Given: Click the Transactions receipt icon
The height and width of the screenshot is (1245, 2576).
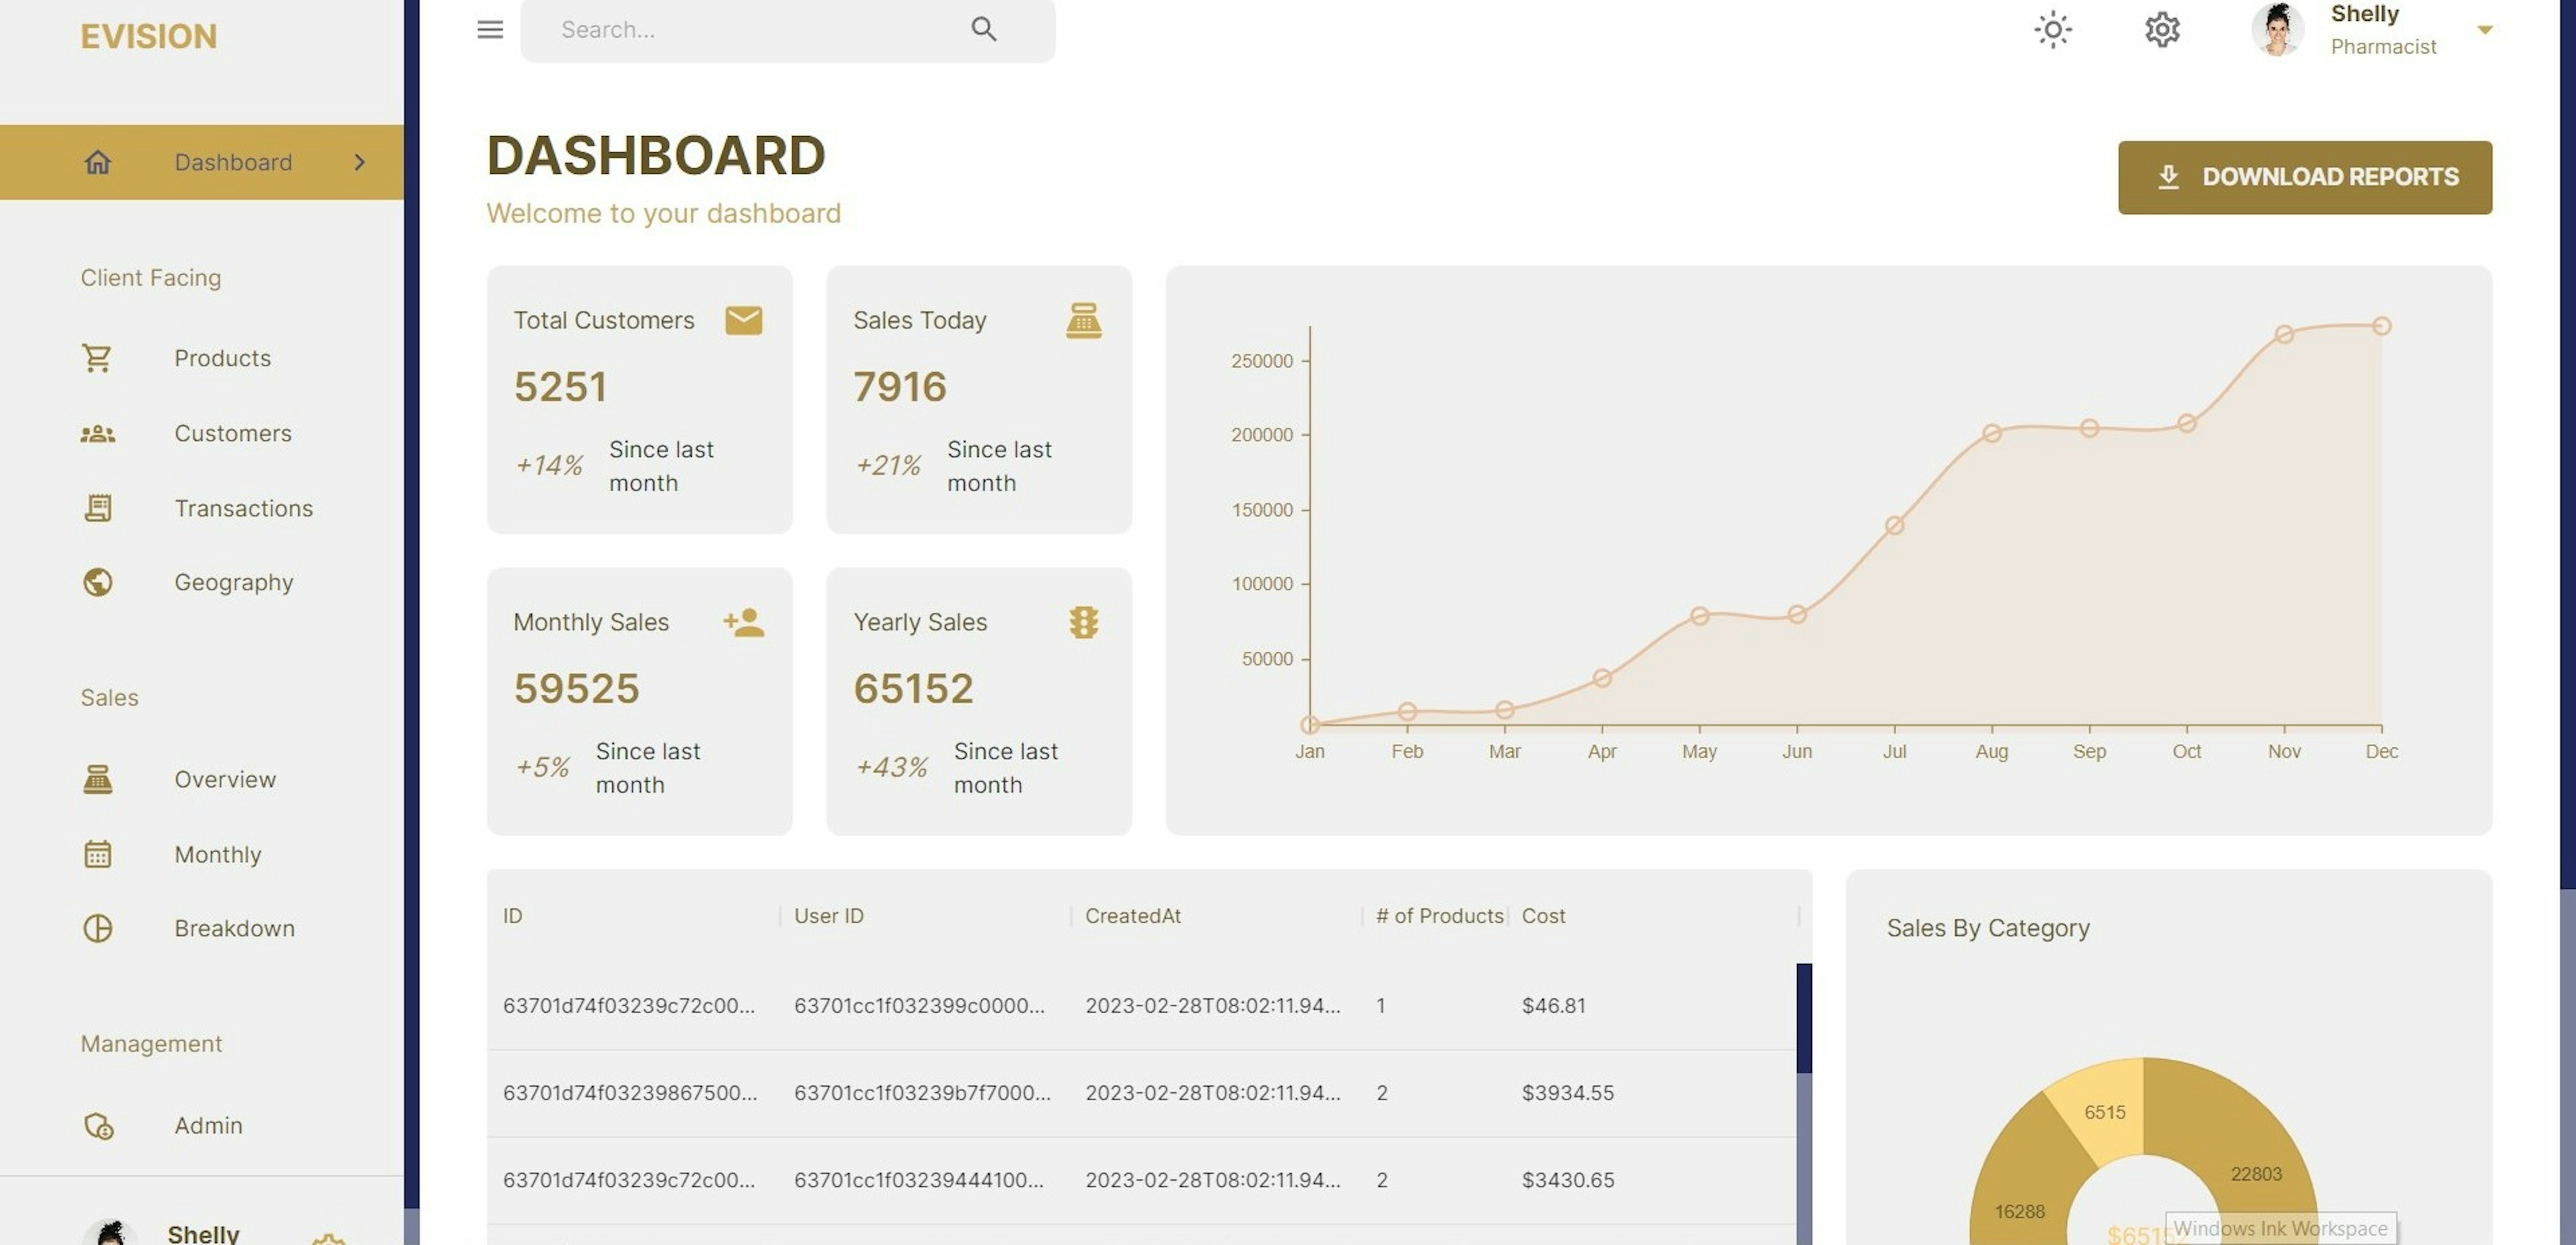Looking at the screenshot, I should (97, 508).
